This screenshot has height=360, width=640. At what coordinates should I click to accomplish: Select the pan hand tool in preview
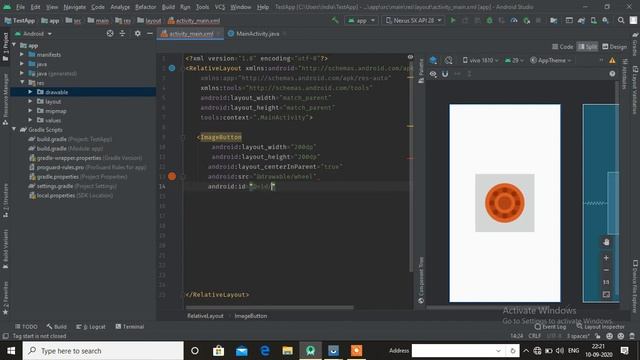606,242
